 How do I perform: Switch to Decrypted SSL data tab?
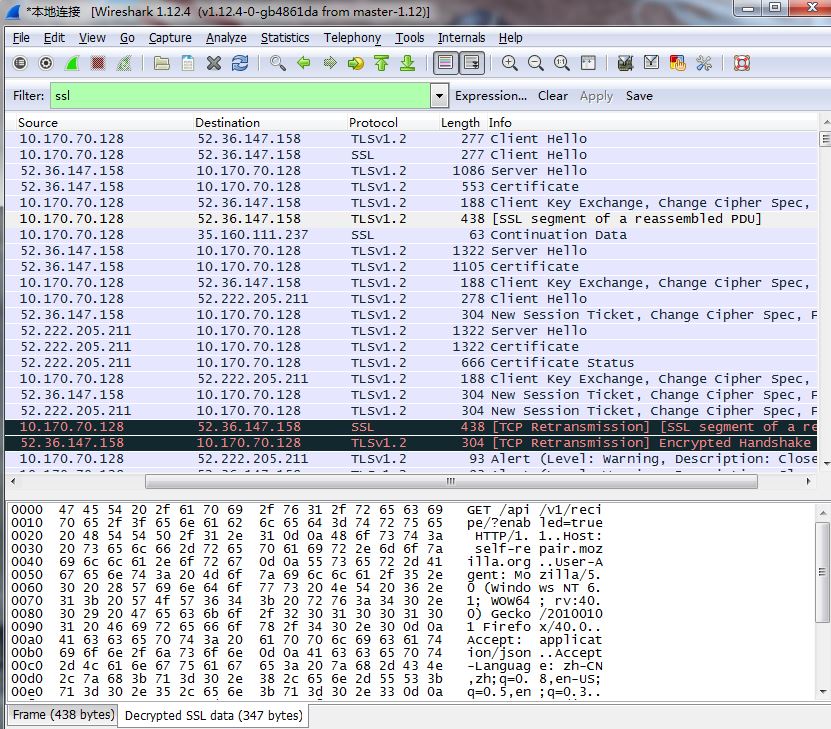click(x=214, y=715)
